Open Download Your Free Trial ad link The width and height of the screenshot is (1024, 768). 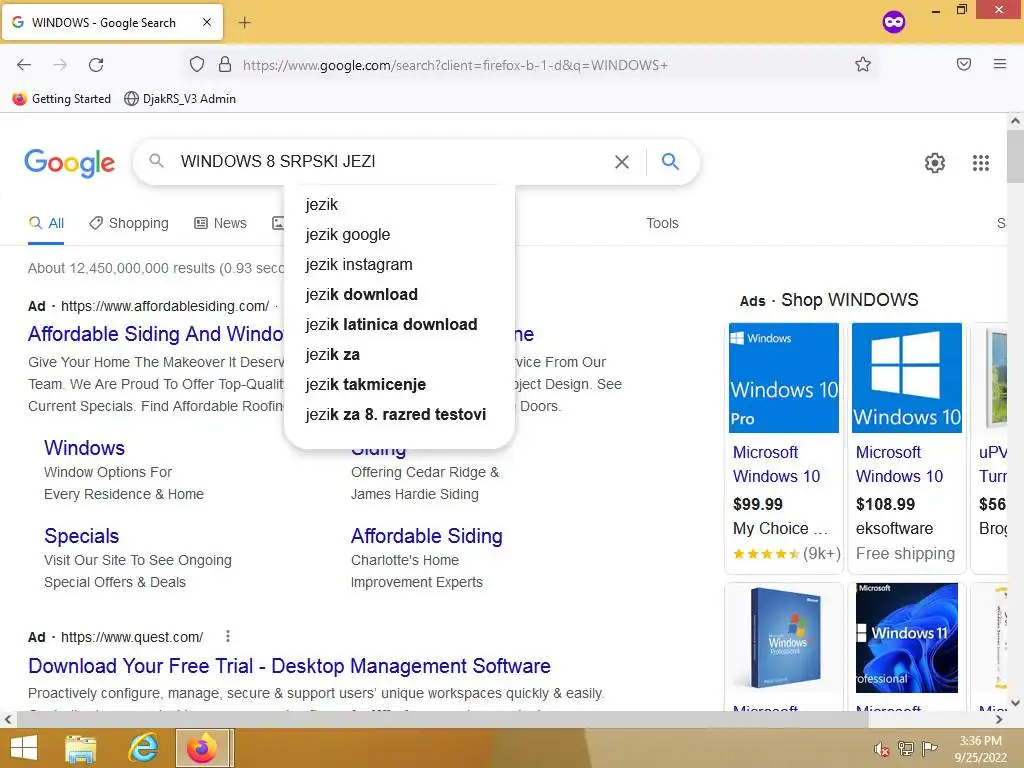pos(289,665)
